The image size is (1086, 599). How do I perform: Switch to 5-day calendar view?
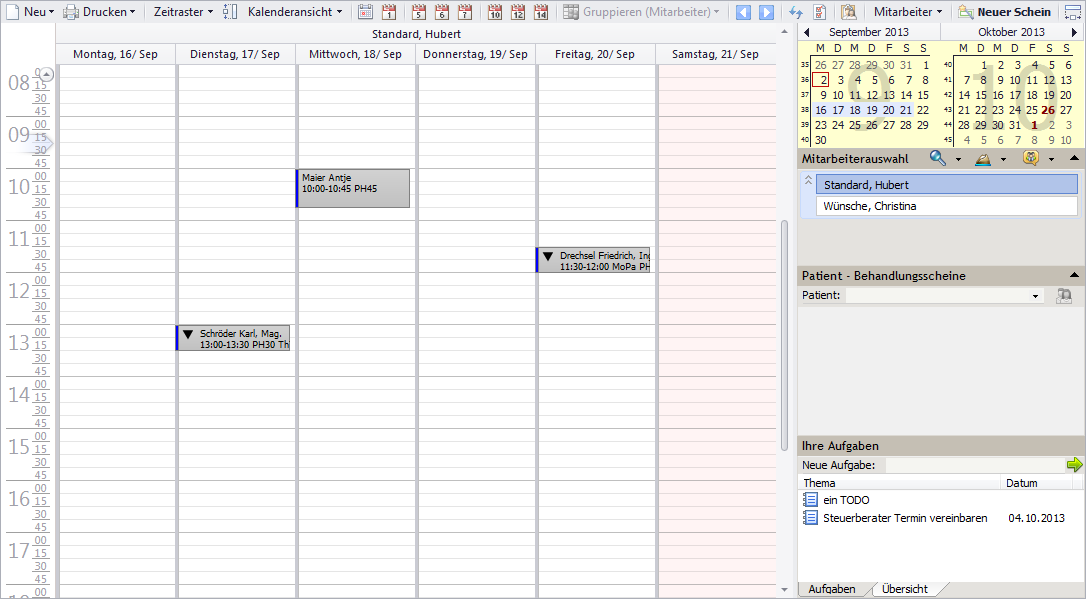(x=418, y=12)
